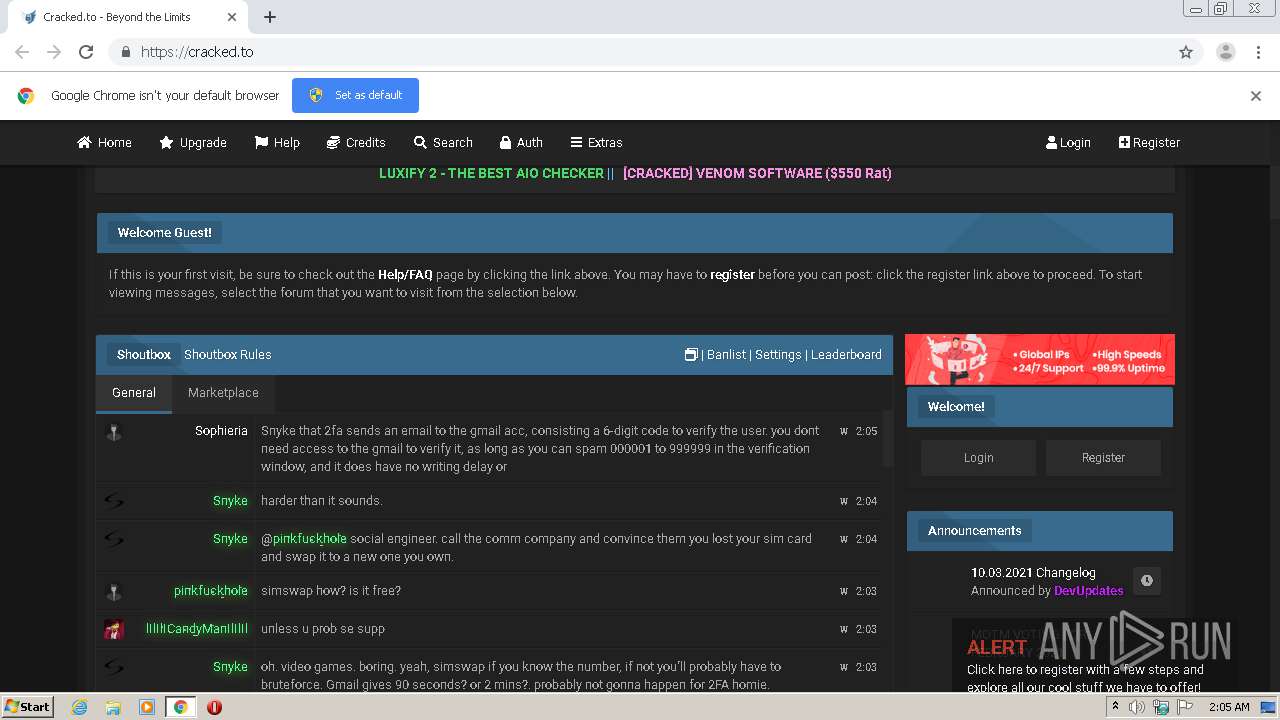Click the clock icon beside Changelog
The height and width of the screenshot is (720, 1280).
tap(1146, 581)
